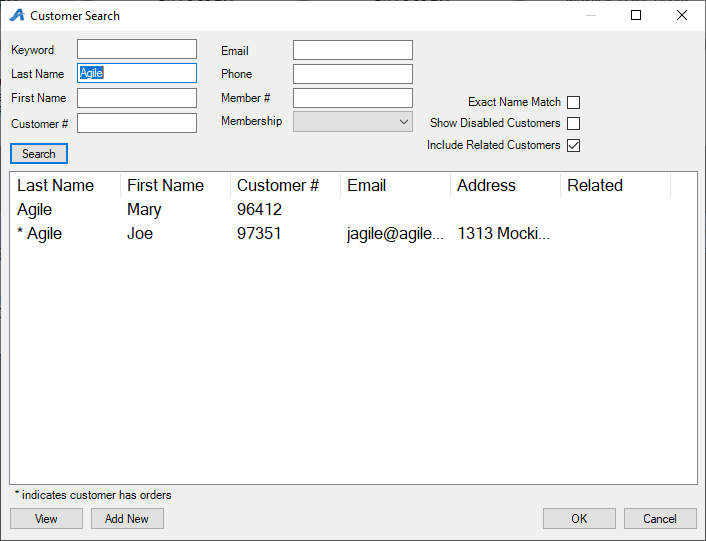Screen dimensions: 706x541
Task: Click the Member # input field
Action: (x=352, y=98)
